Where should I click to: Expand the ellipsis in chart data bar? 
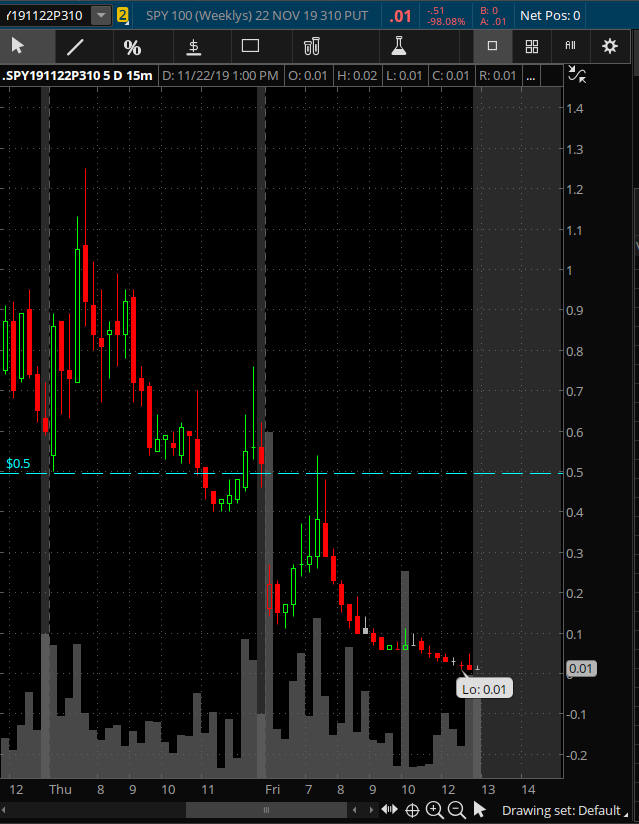(531, 76)
